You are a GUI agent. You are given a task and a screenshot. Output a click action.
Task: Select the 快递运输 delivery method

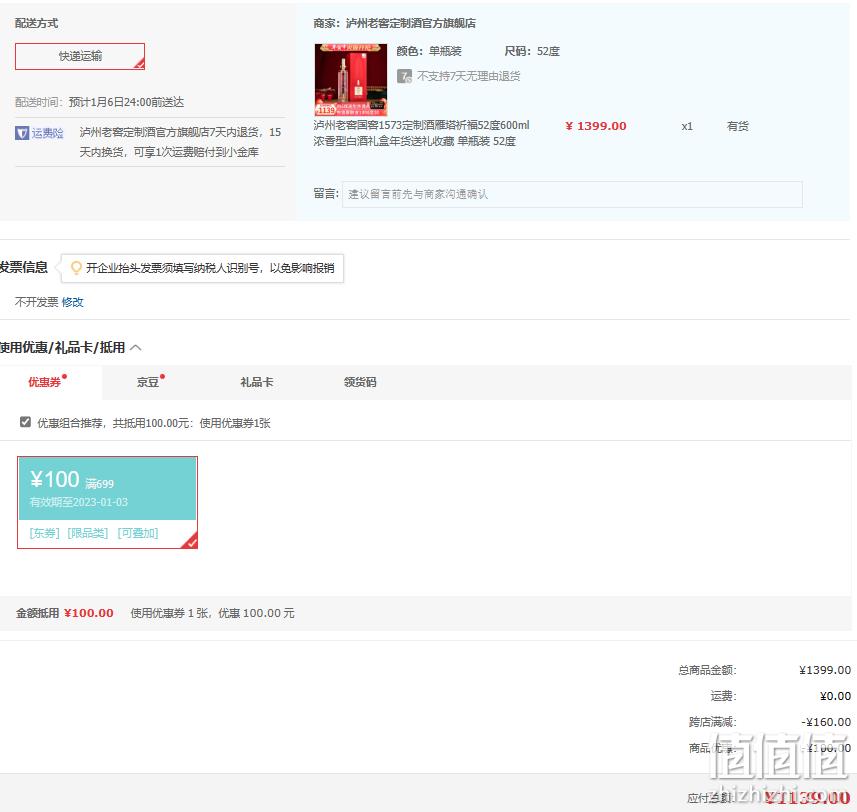pyautogui.click(x=80, y=56)
